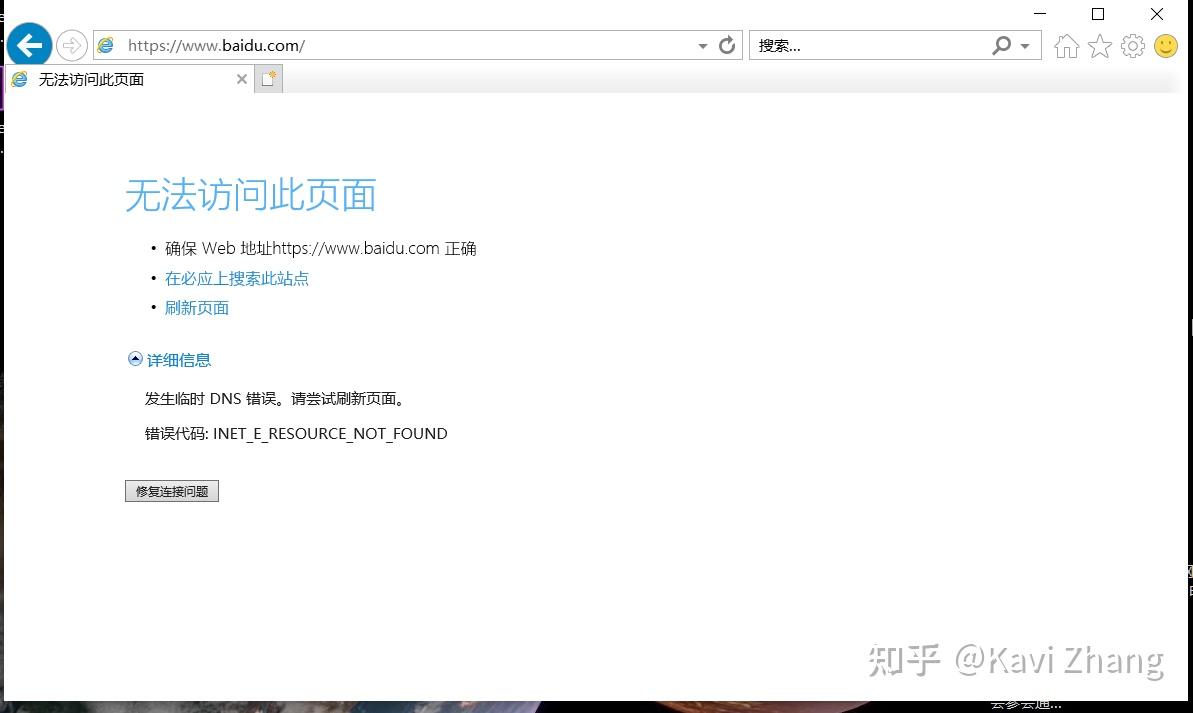Select the 无法访问此页面 tab
Image resolution: width=1193 pixels, height=713 pixels.
pyautogui.click(x=128, y=79)
